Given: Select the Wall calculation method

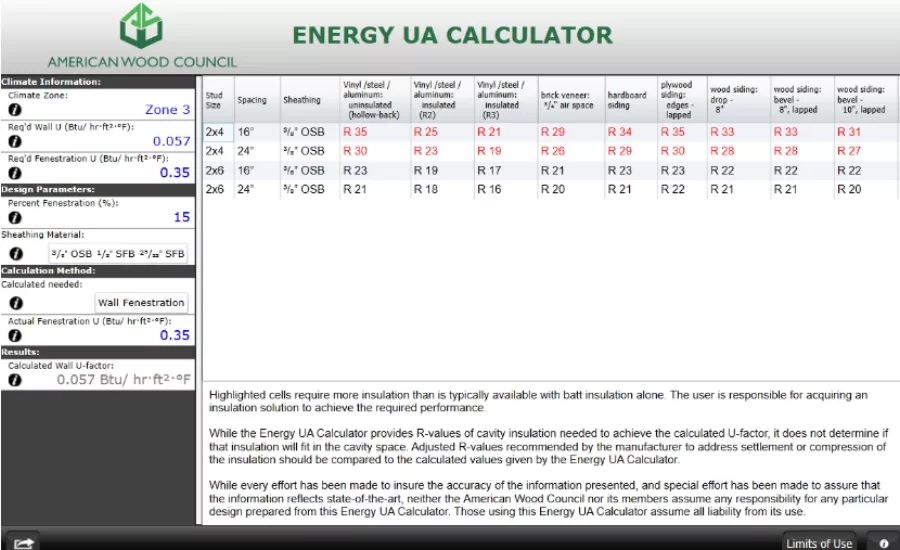Looking at the screenshot, I should pyautogui.click(x=108, y=303).
